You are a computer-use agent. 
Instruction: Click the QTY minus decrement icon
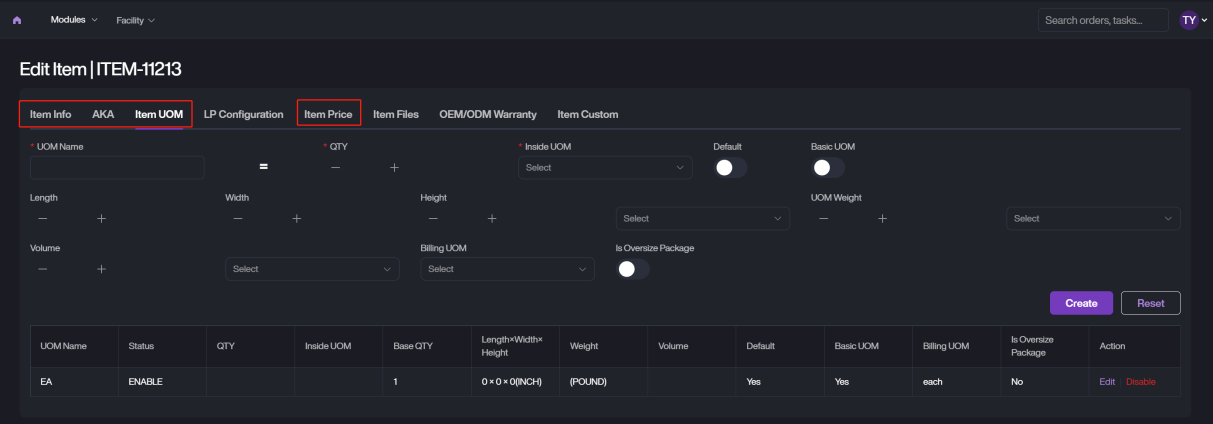(335, 168)
